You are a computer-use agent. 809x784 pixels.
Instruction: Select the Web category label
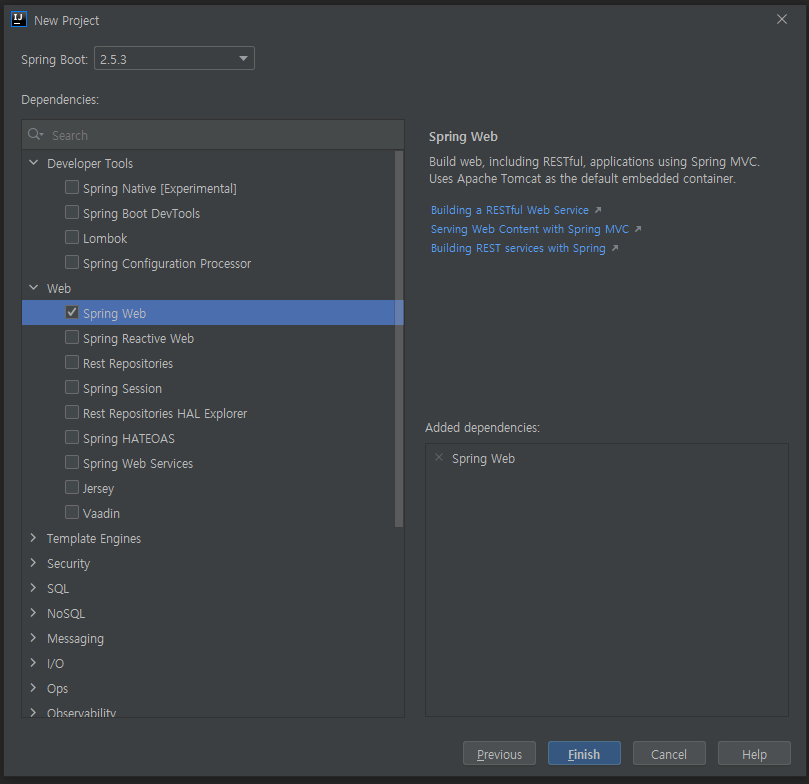tap(59, 288)
